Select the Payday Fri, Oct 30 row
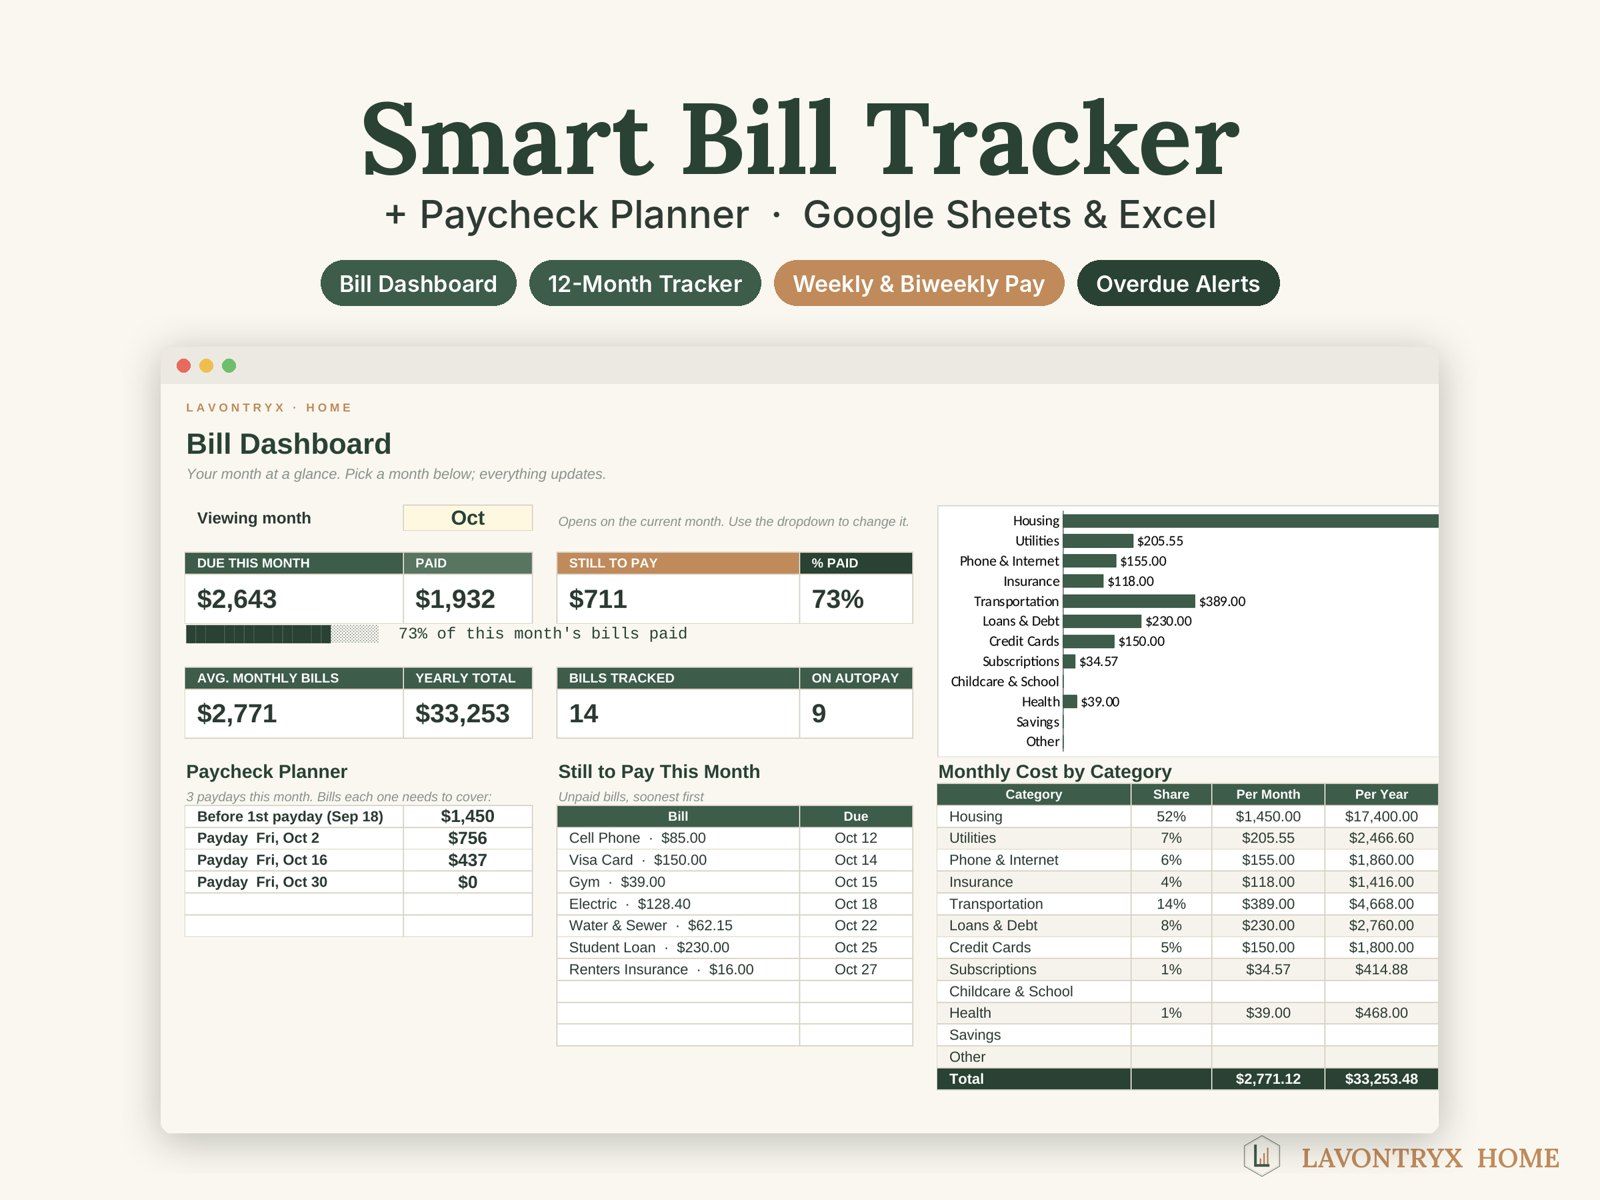 358,882
